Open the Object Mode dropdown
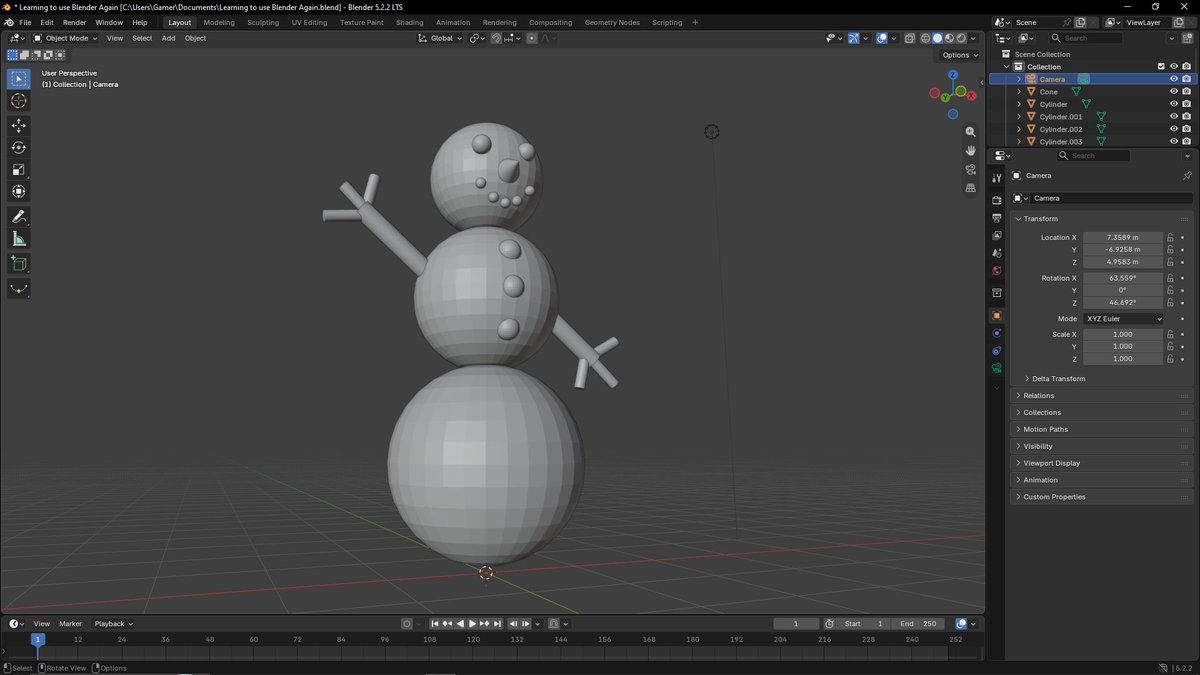 point(65,38)
